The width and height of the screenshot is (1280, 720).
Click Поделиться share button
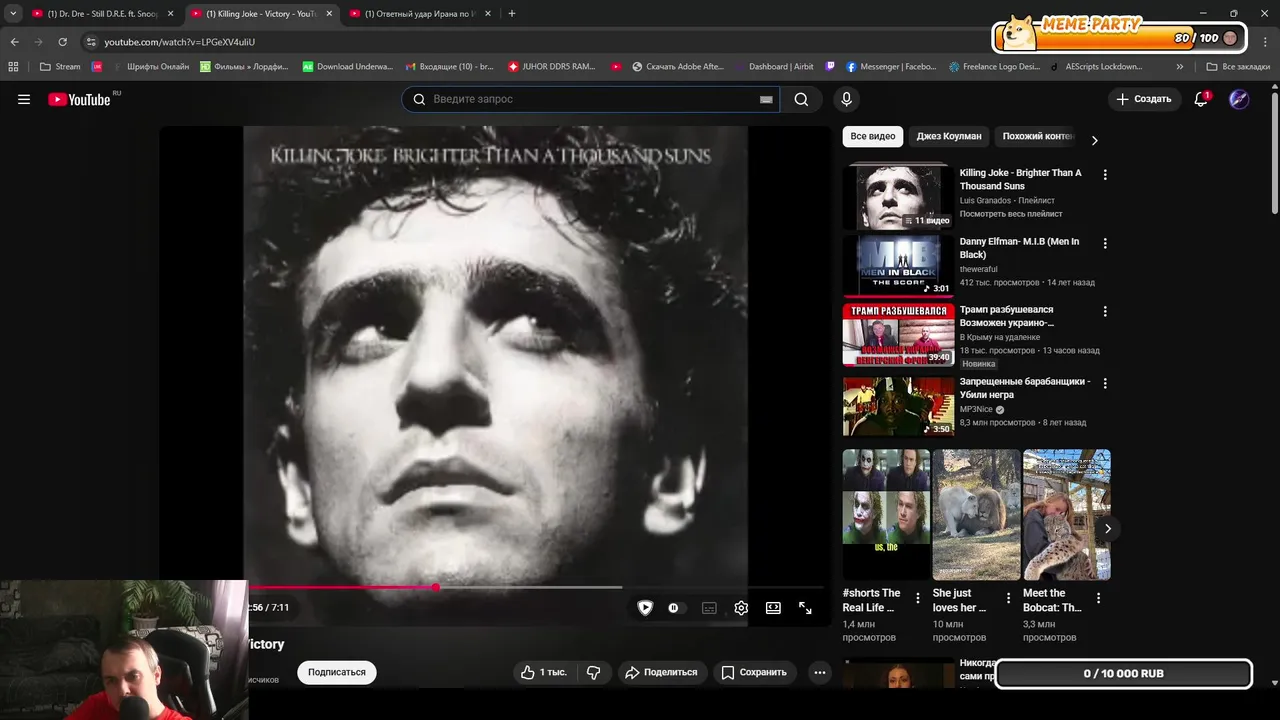[661, 672]
